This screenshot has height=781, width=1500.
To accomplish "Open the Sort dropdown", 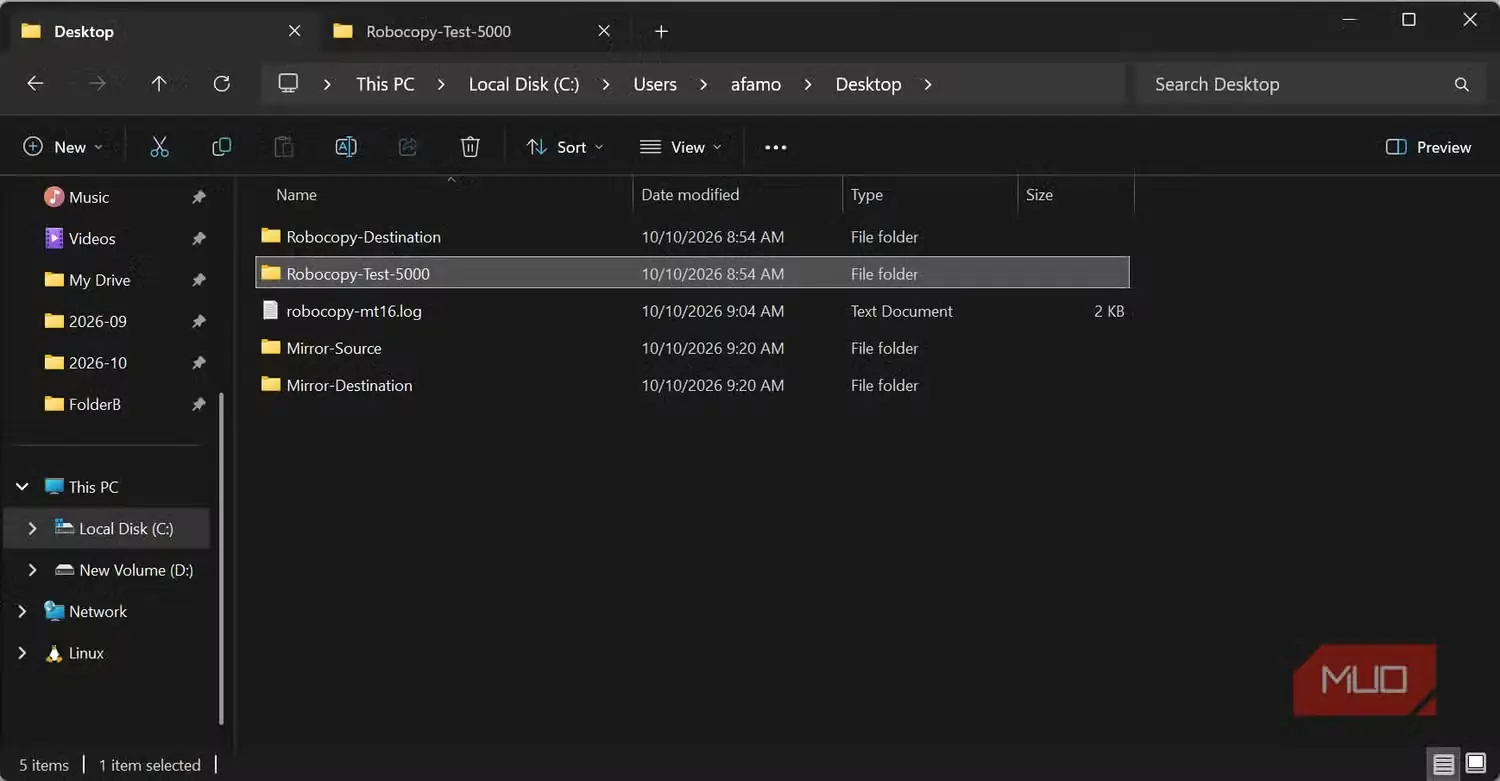I will pos(565,147).
